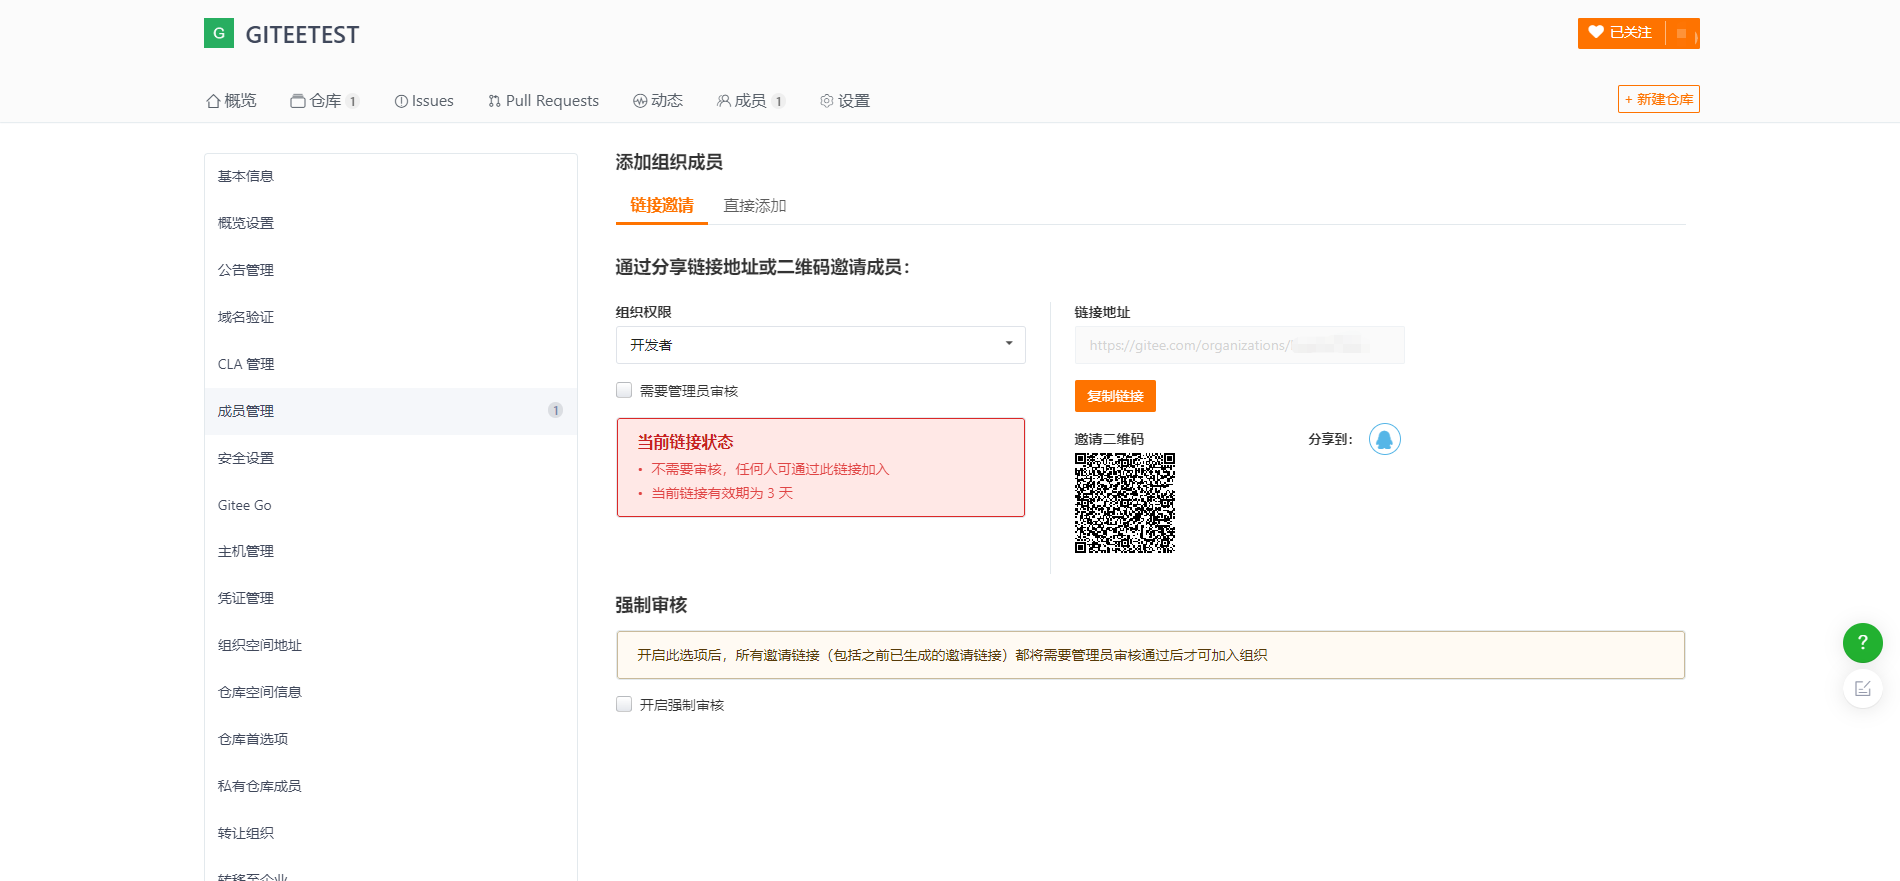Select 成员管理 in the sidebar

click(391, 411)
